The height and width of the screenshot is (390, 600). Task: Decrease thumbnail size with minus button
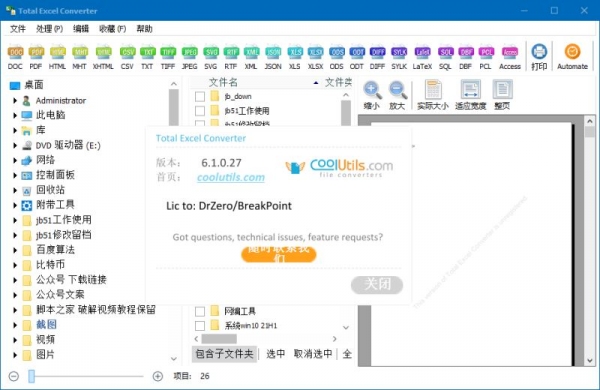pyautogui.click(x=14, y=377)
